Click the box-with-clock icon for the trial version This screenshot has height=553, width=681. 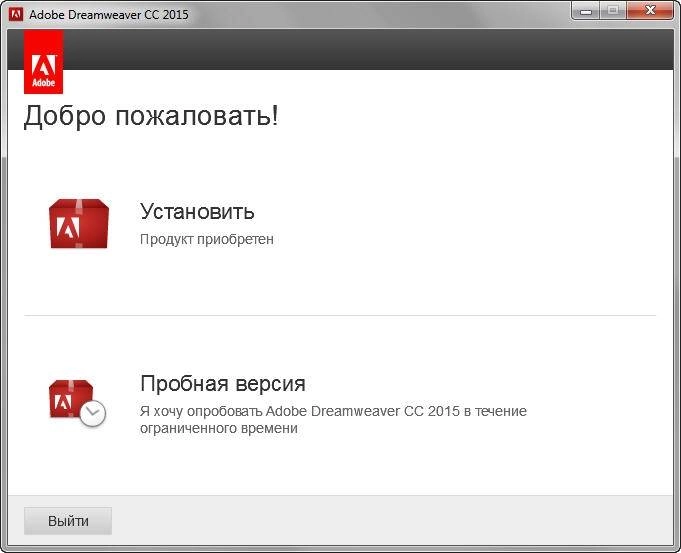pyautogui.click(x=77, y=403)
